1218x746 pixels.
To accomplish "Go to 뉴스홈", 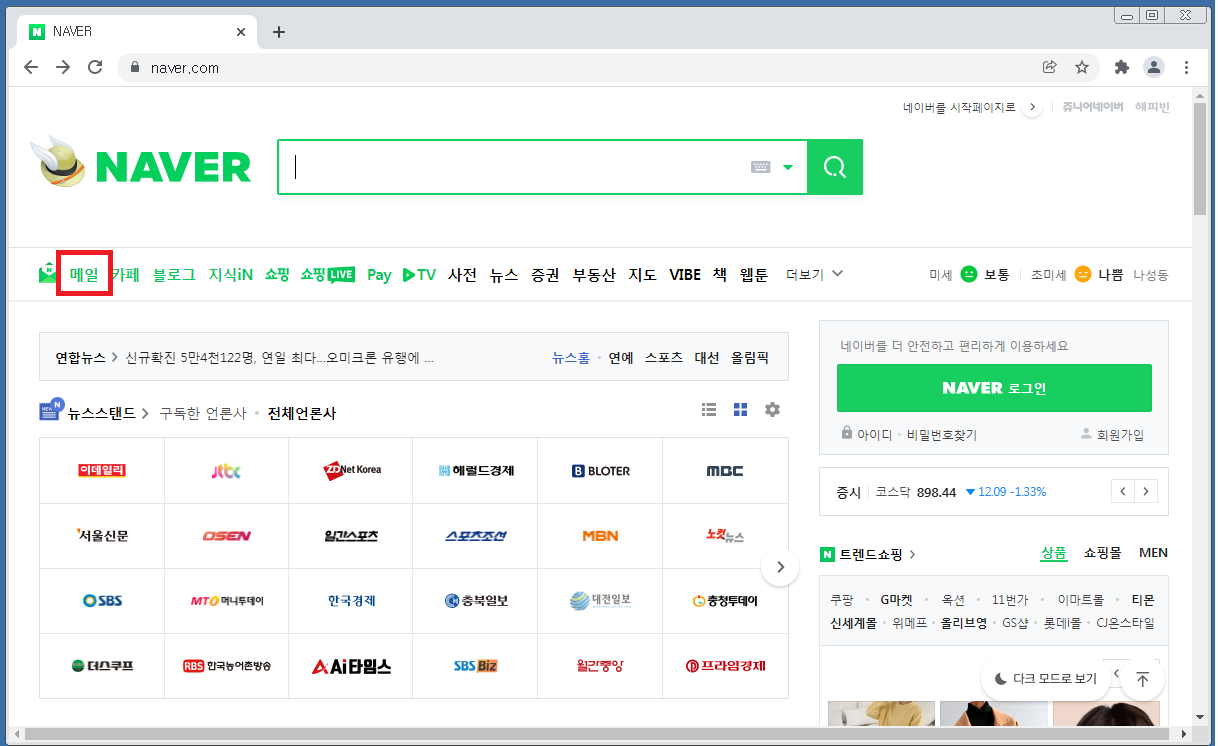I will (571, 357).
